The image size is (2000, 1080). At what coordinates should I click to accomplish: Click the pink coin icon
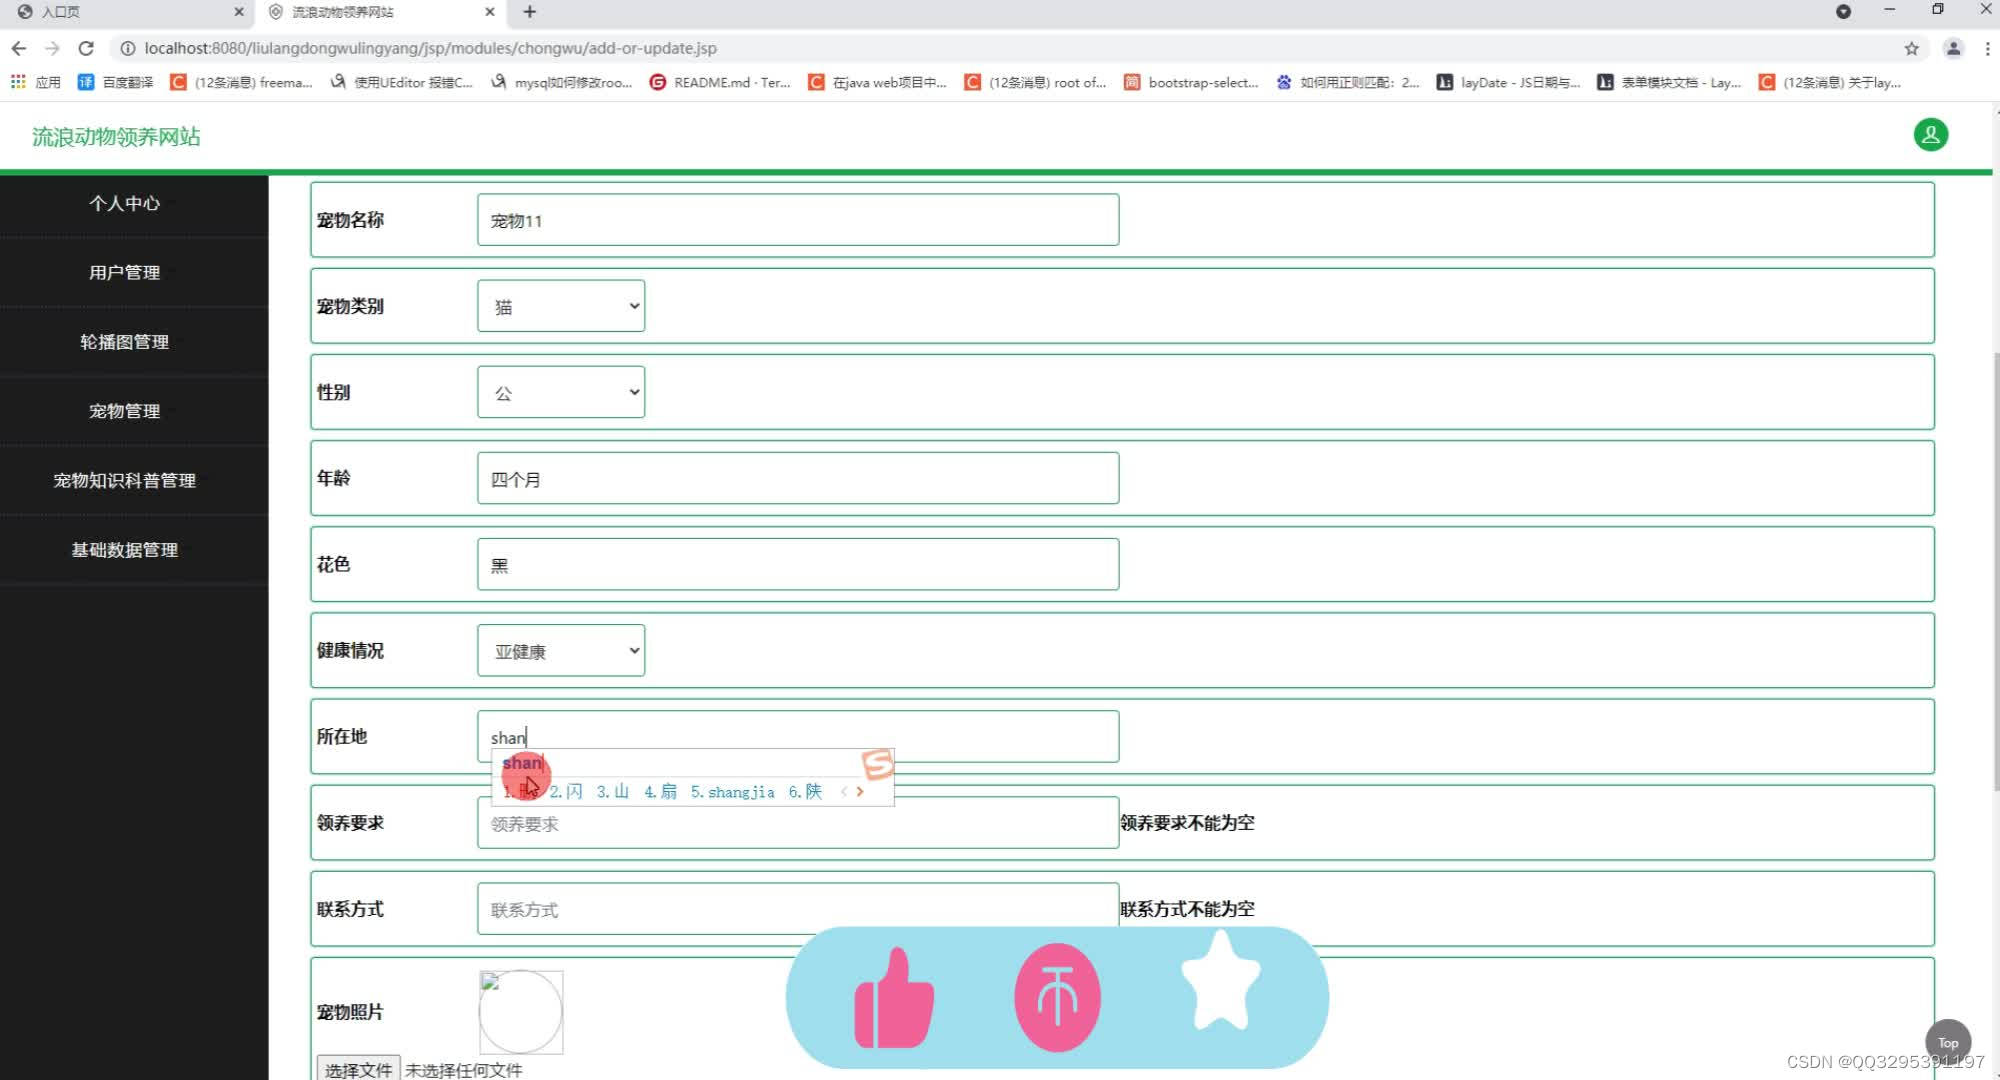[1057, 998]
